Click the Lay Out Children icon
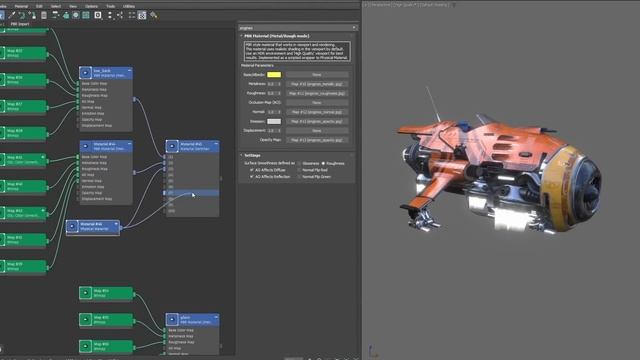Viewport: 640px width, 360px height. point(120,16)
